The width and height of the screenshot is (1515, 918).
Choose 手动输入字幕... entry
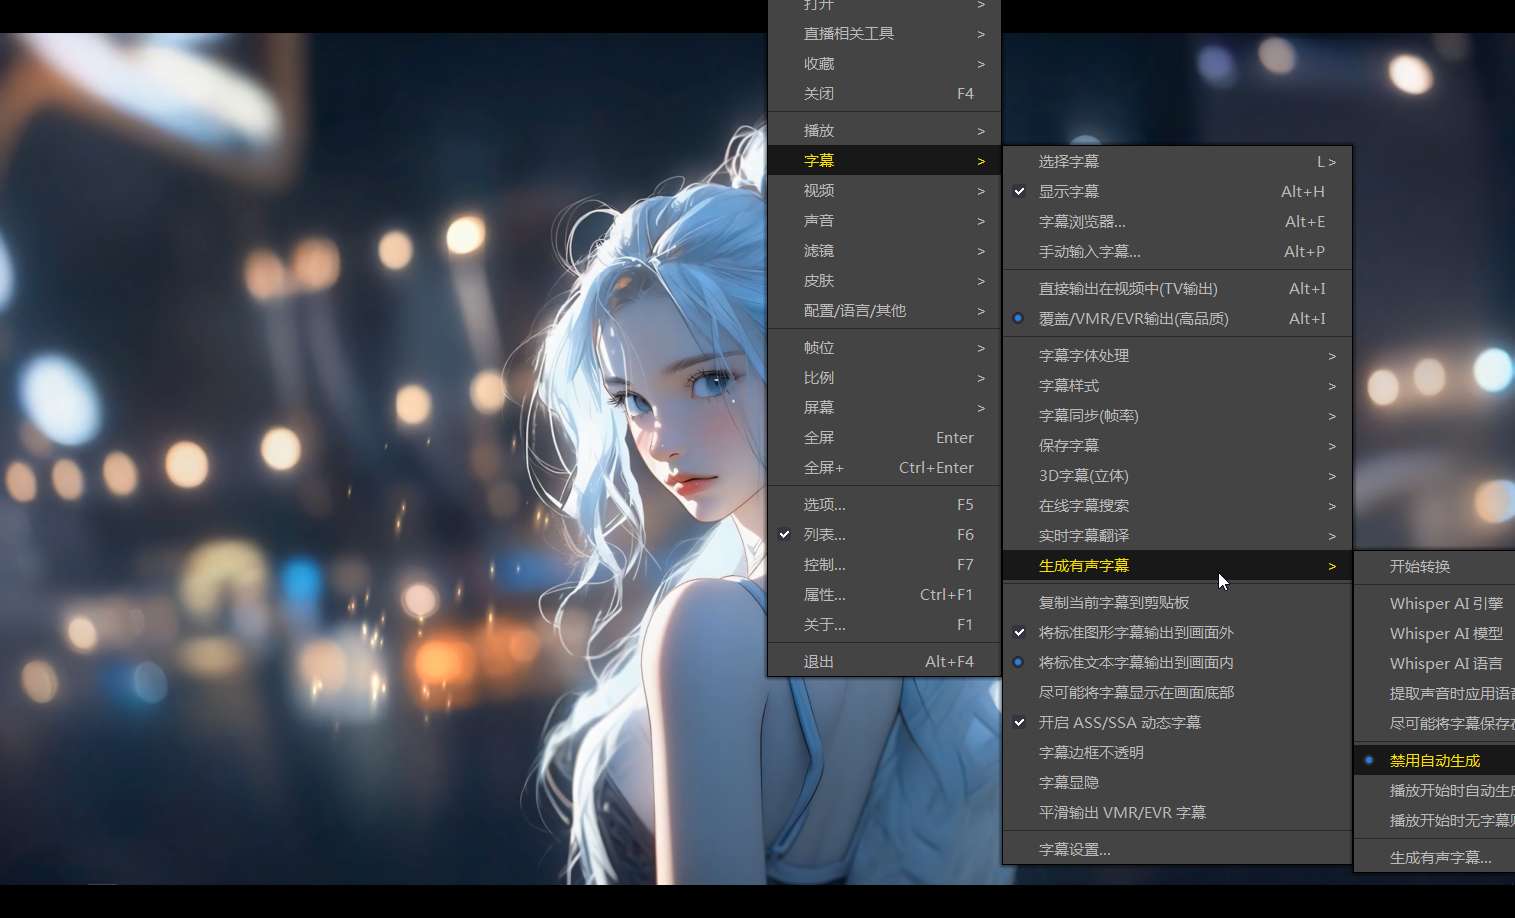pos(1177,251)
